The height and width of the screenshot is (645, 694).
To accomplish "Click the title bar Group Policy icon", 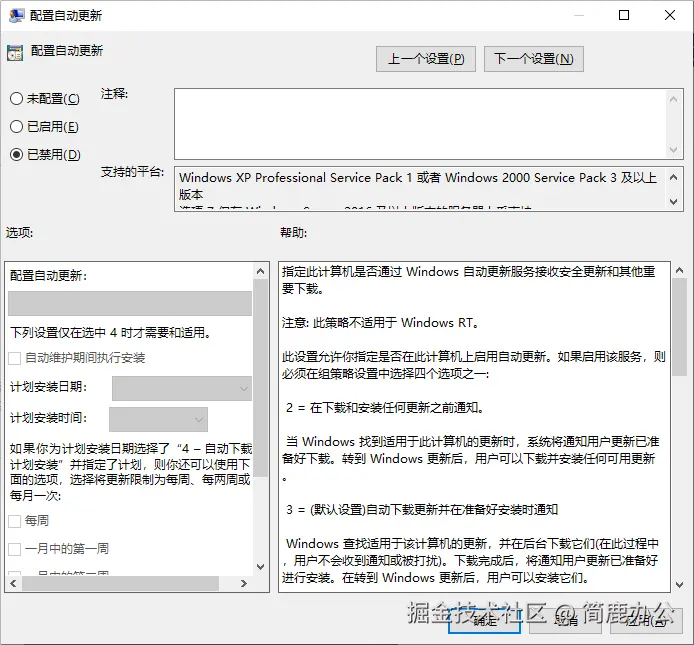I will coord(16,15).
